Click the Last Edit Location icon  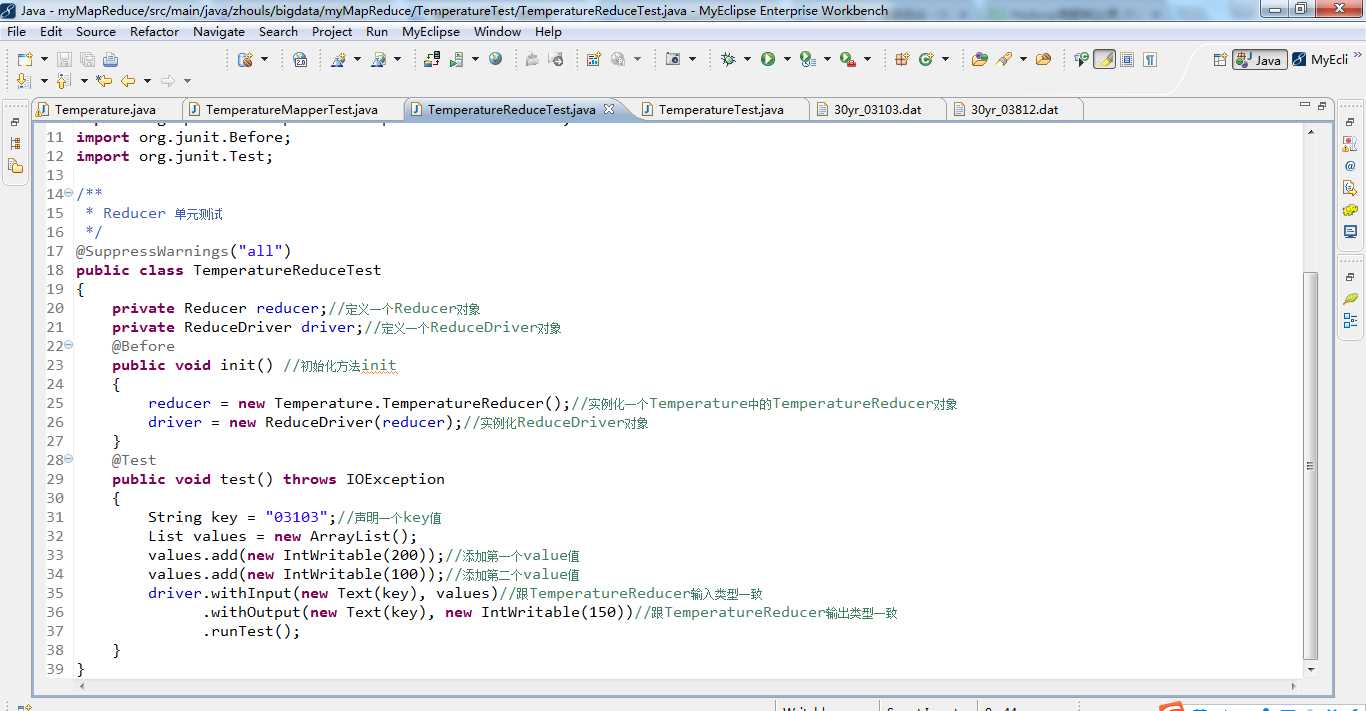[103, 81]
